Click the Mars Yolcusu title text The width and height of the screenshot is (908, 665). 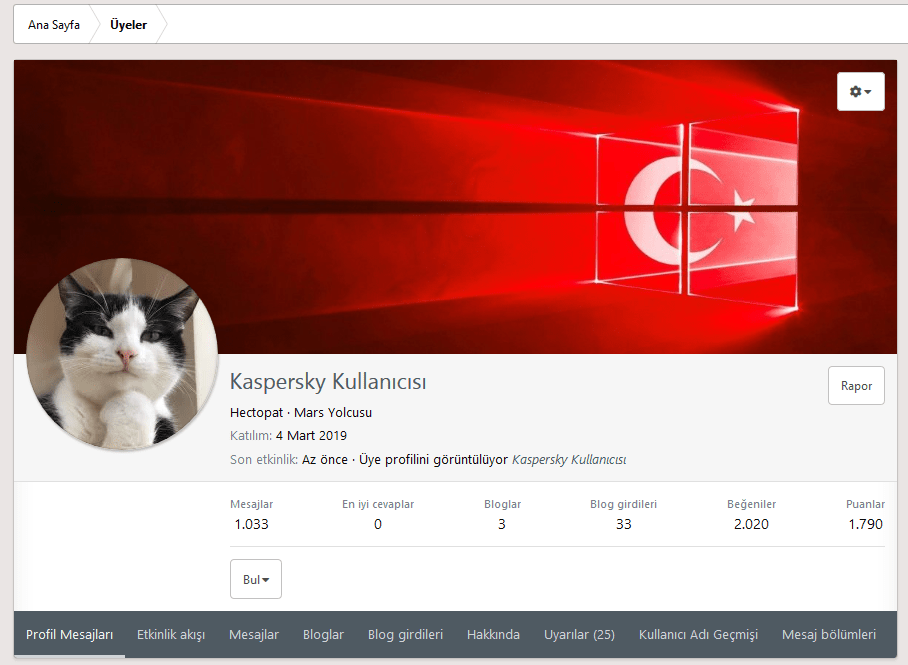click(333, 412)
